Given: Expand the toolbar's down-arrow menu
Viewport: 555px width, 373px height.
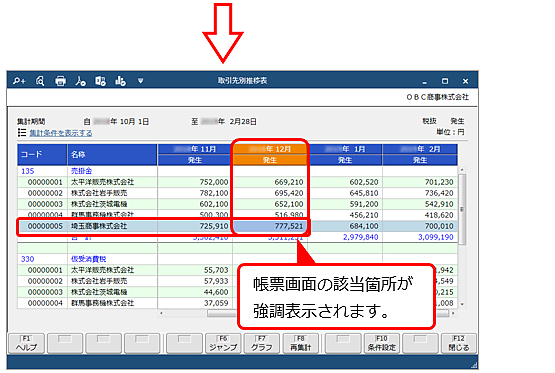Looking at the screenshot, I should [141, 81].
